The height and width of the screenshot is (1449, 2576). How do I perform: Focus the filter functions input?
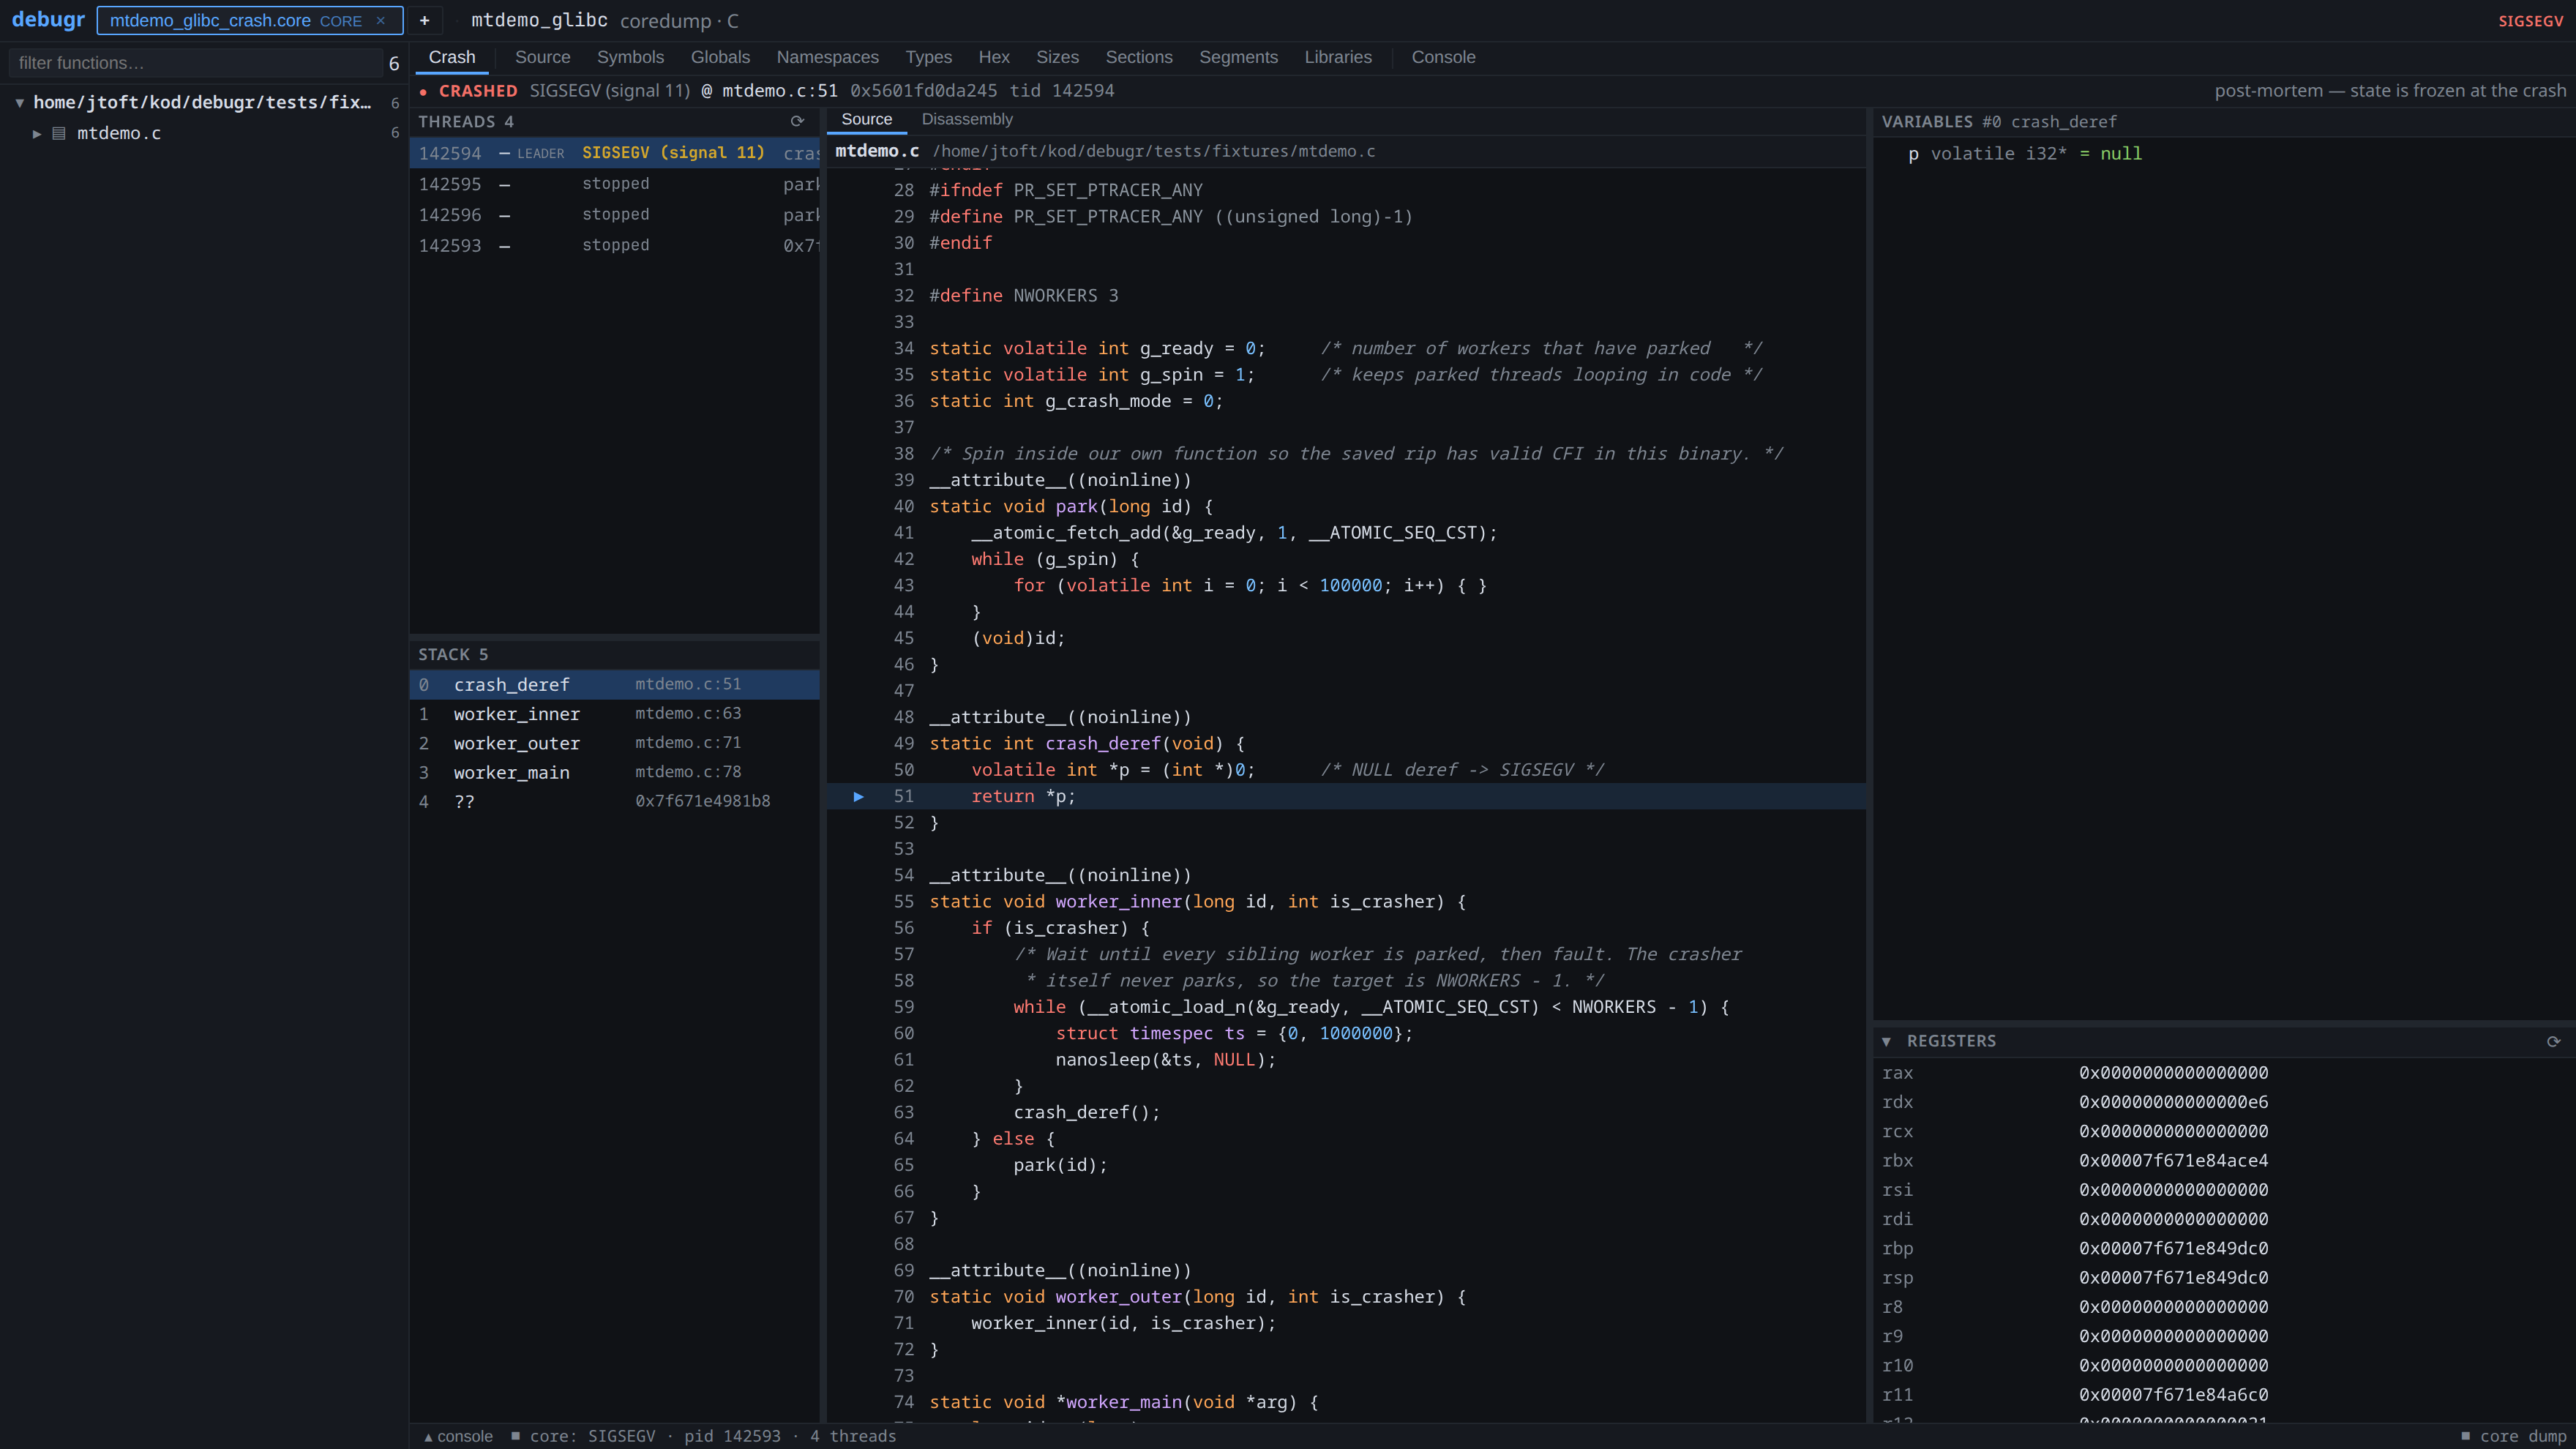click(x=196, y=63)
